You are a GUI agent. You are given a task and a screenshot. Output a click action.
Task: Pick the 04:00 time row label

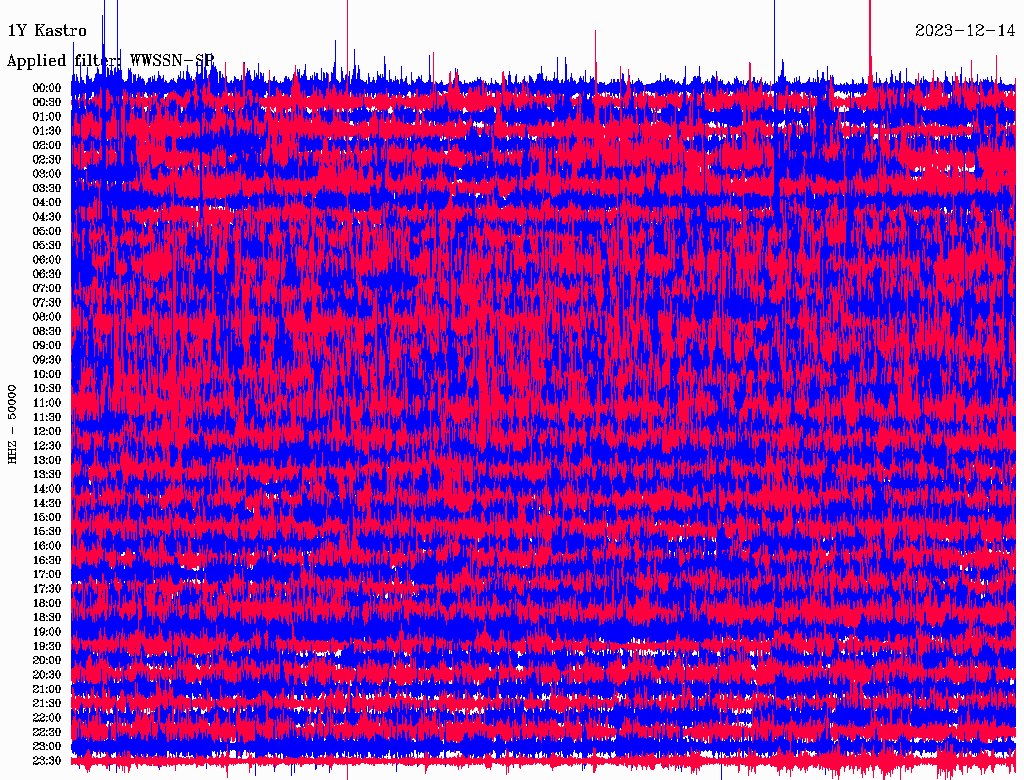click(x=47, y=203)
